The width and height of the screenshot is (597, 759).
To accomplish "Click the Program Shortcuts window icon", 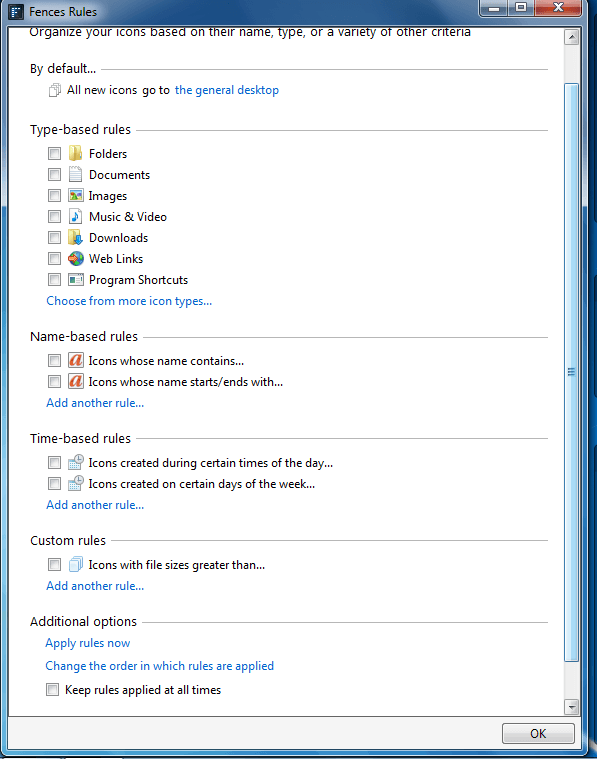I will (x=76, y=280).
